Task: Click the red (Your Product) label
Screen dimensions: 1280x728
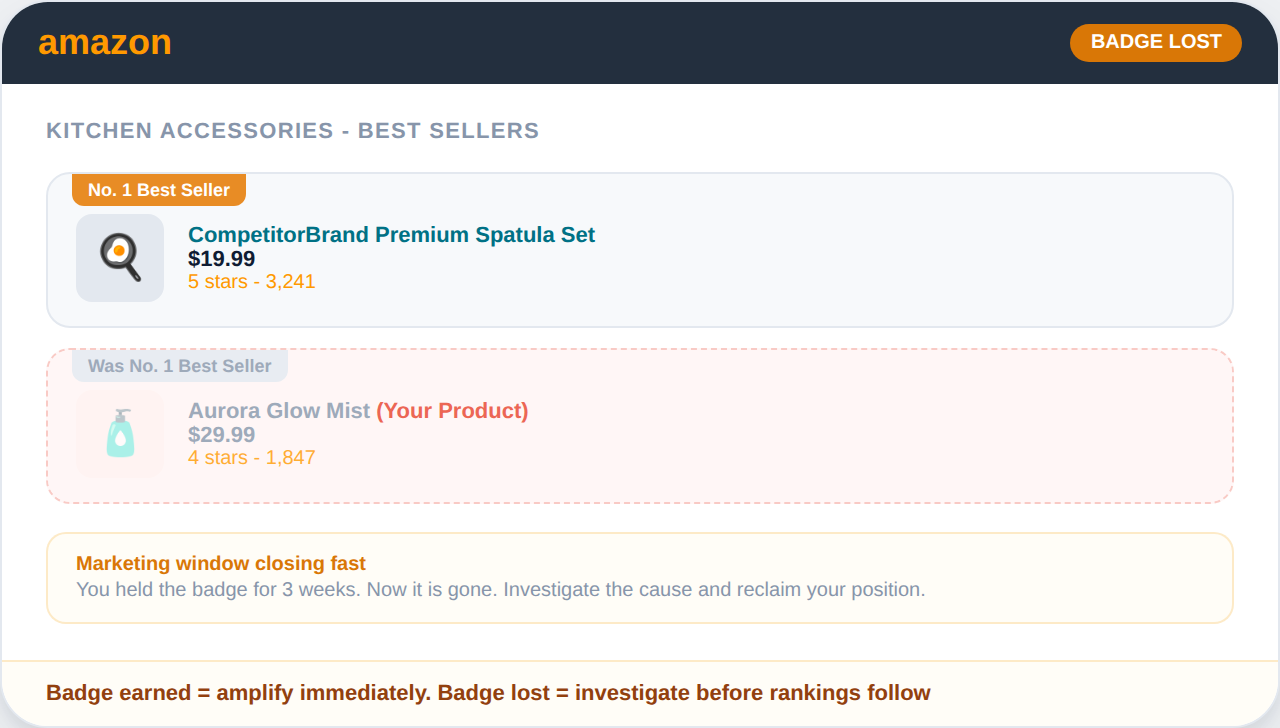Action: click(x=452, y=411)
